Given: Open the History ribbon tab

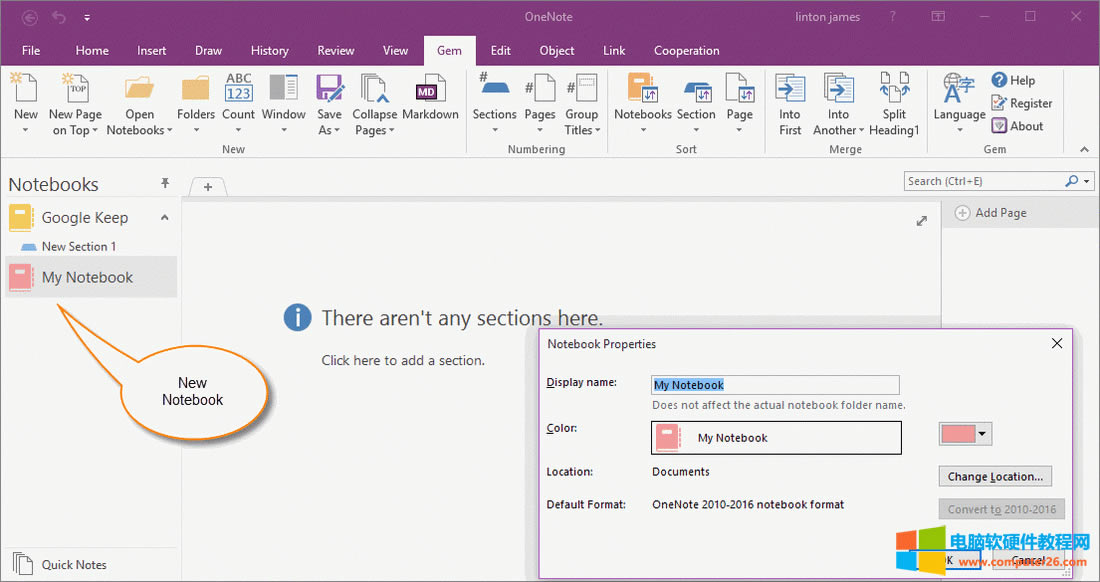Looking at the screenshot, I should click(x=269, y=51).
